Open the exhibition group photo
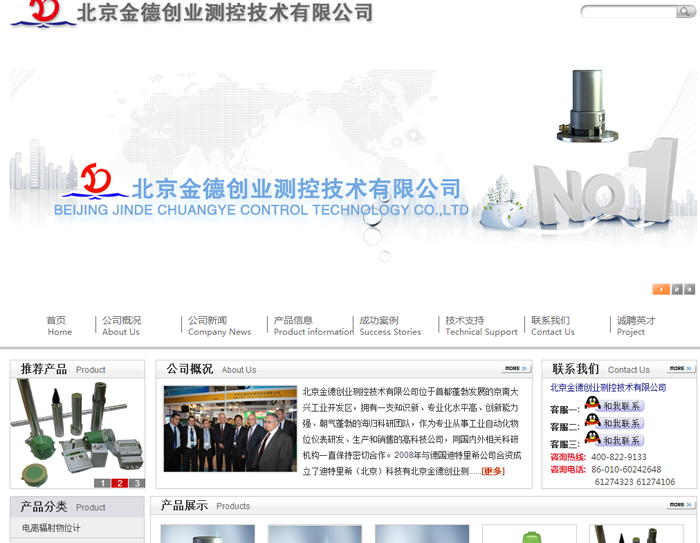The image size is (700, 543). coord(230,429)
